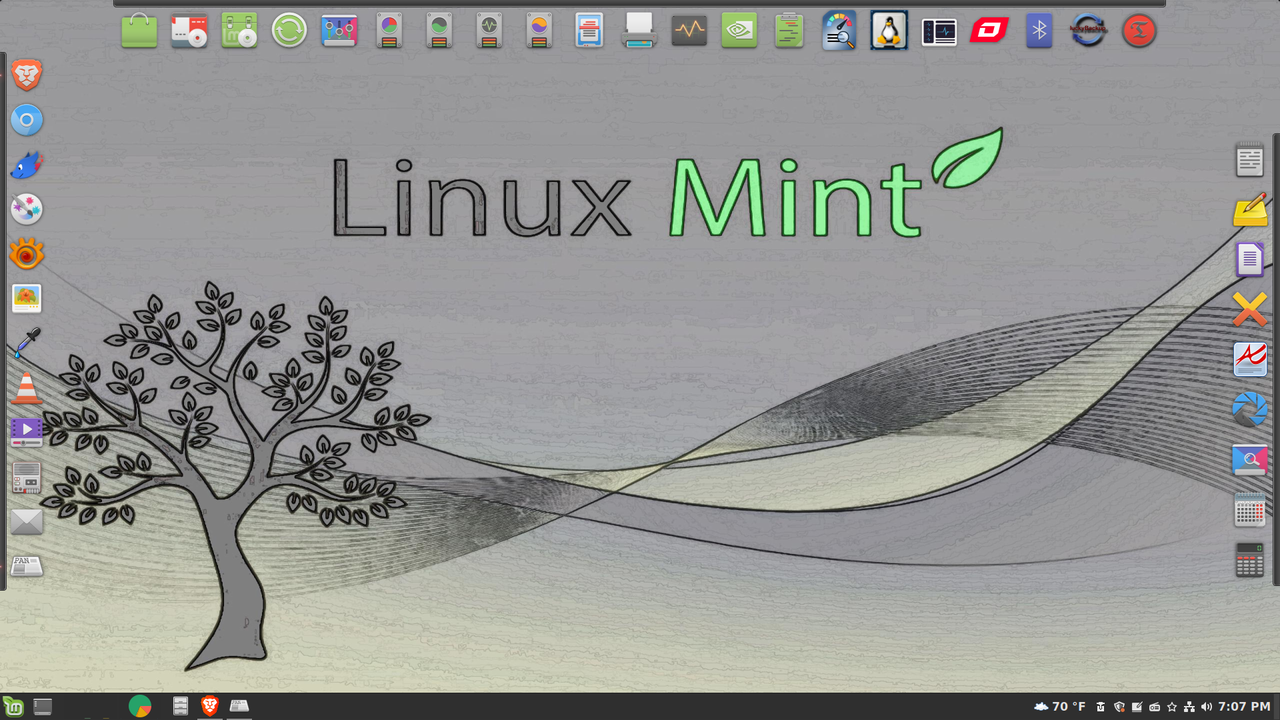
Task: Open the green-orange pie chart taskbar icon
Action: [140, 706]
